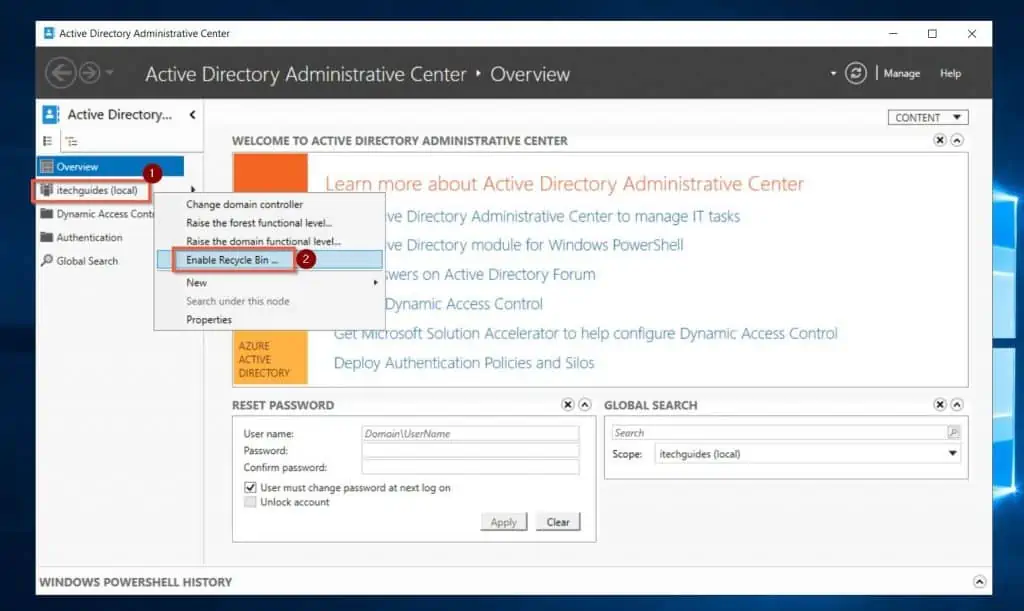Select Properties in the context menu
The width and height of the screenshot is (1024, 611).
click(x=209, y=320)
